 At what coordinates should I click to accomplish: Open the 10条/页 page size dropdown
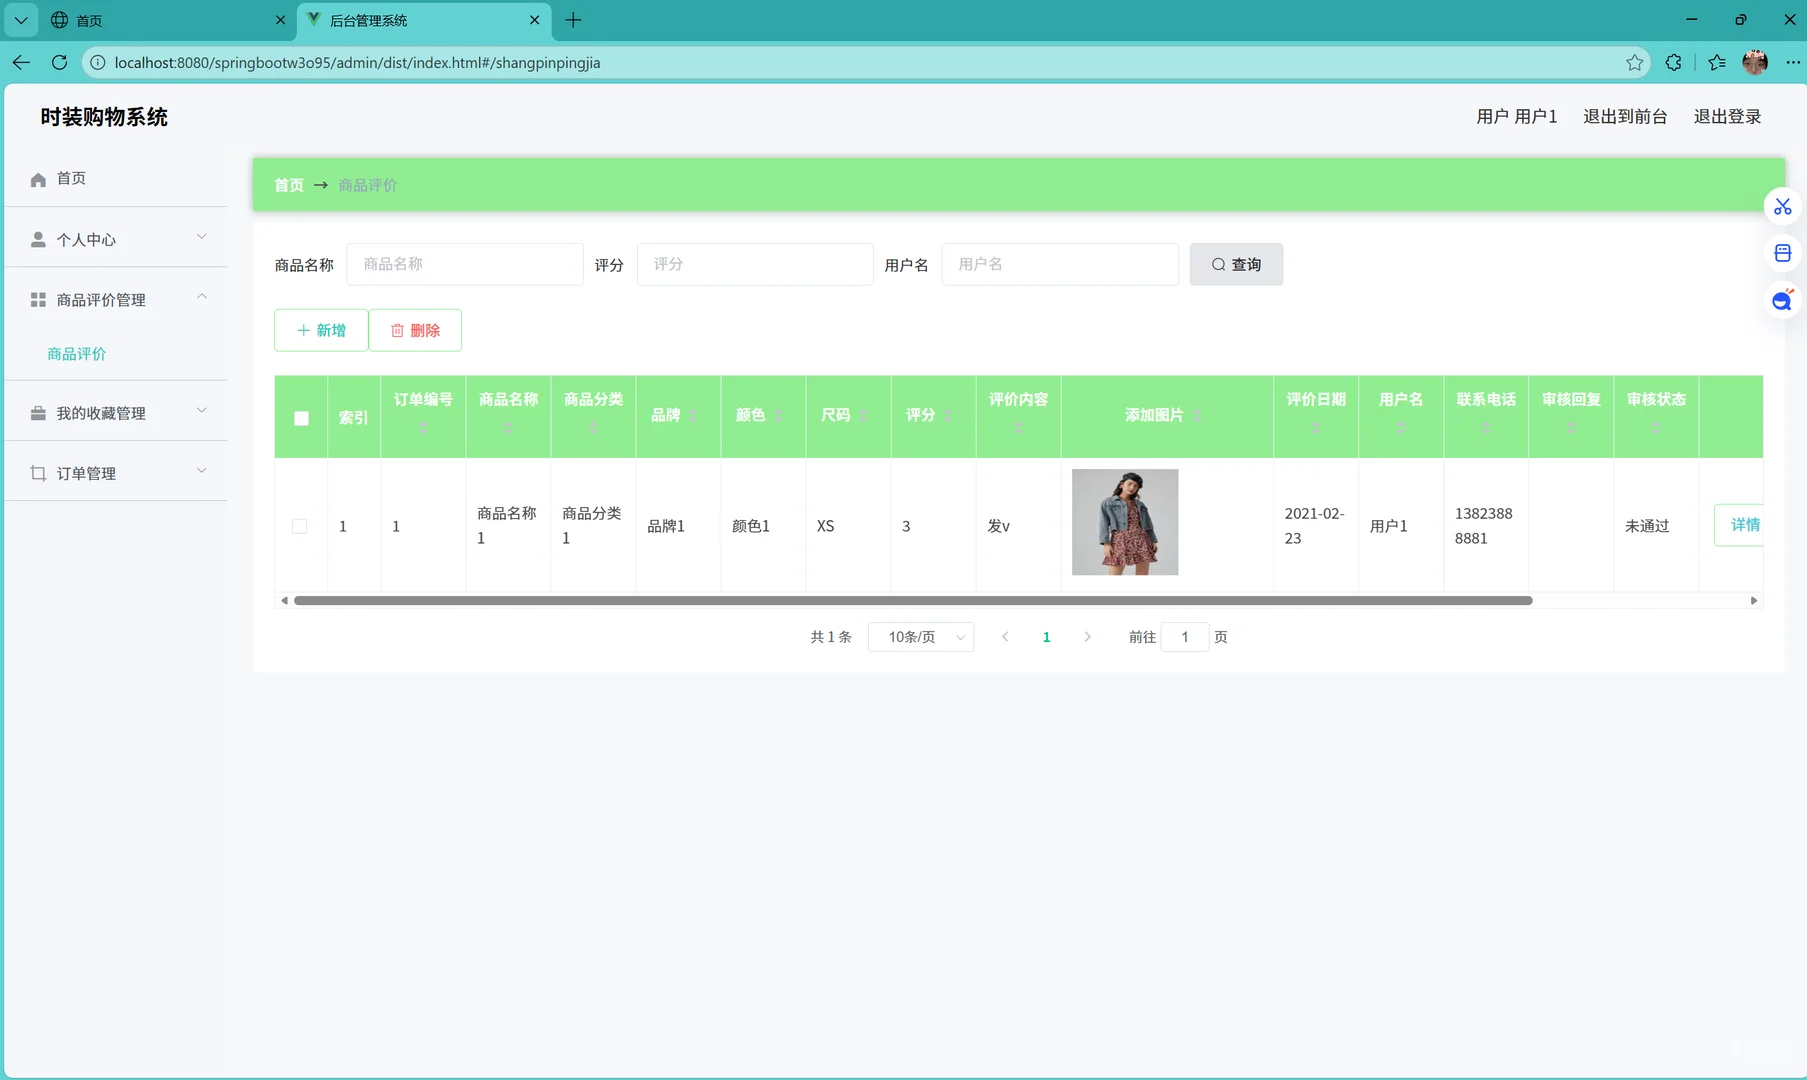click(x=921, y=637)
